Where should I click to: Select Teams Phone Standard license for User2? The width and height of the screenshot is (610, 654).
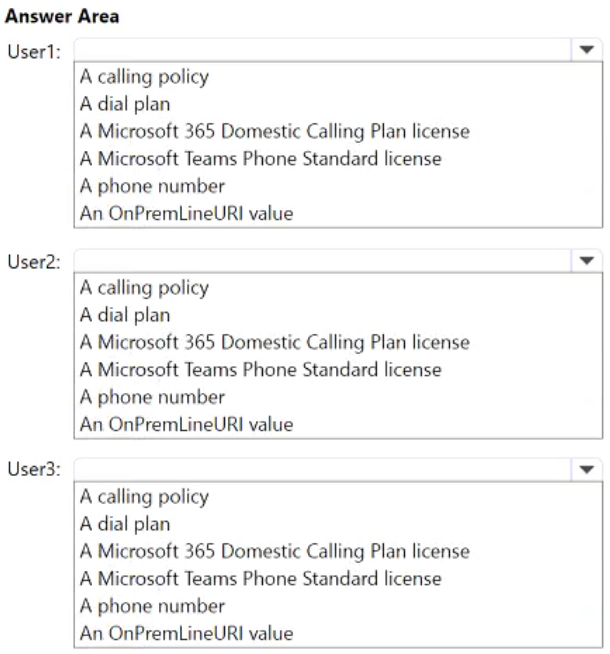[261, 370]
